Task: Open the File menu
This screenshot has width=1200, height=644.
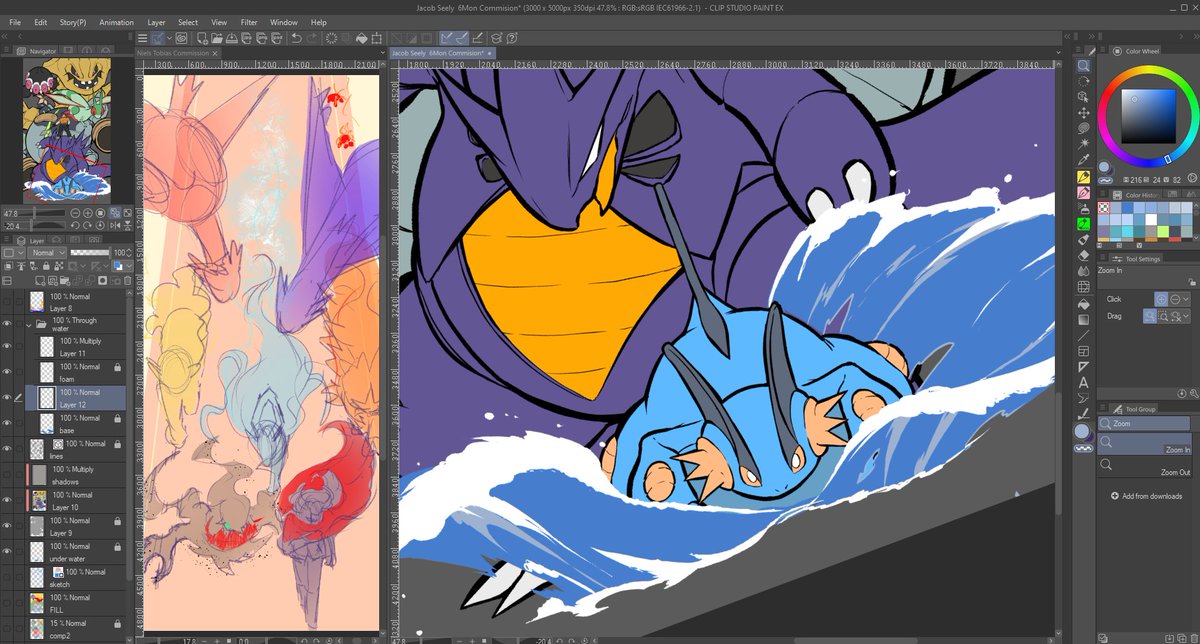Action: point(15,22)
